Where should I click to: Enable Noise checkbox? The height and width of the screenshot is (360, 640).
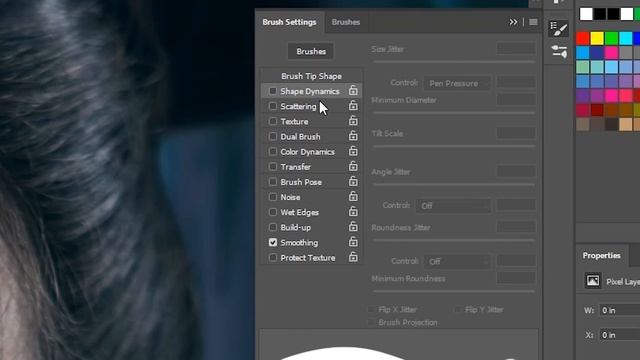[x=273, y=197]
